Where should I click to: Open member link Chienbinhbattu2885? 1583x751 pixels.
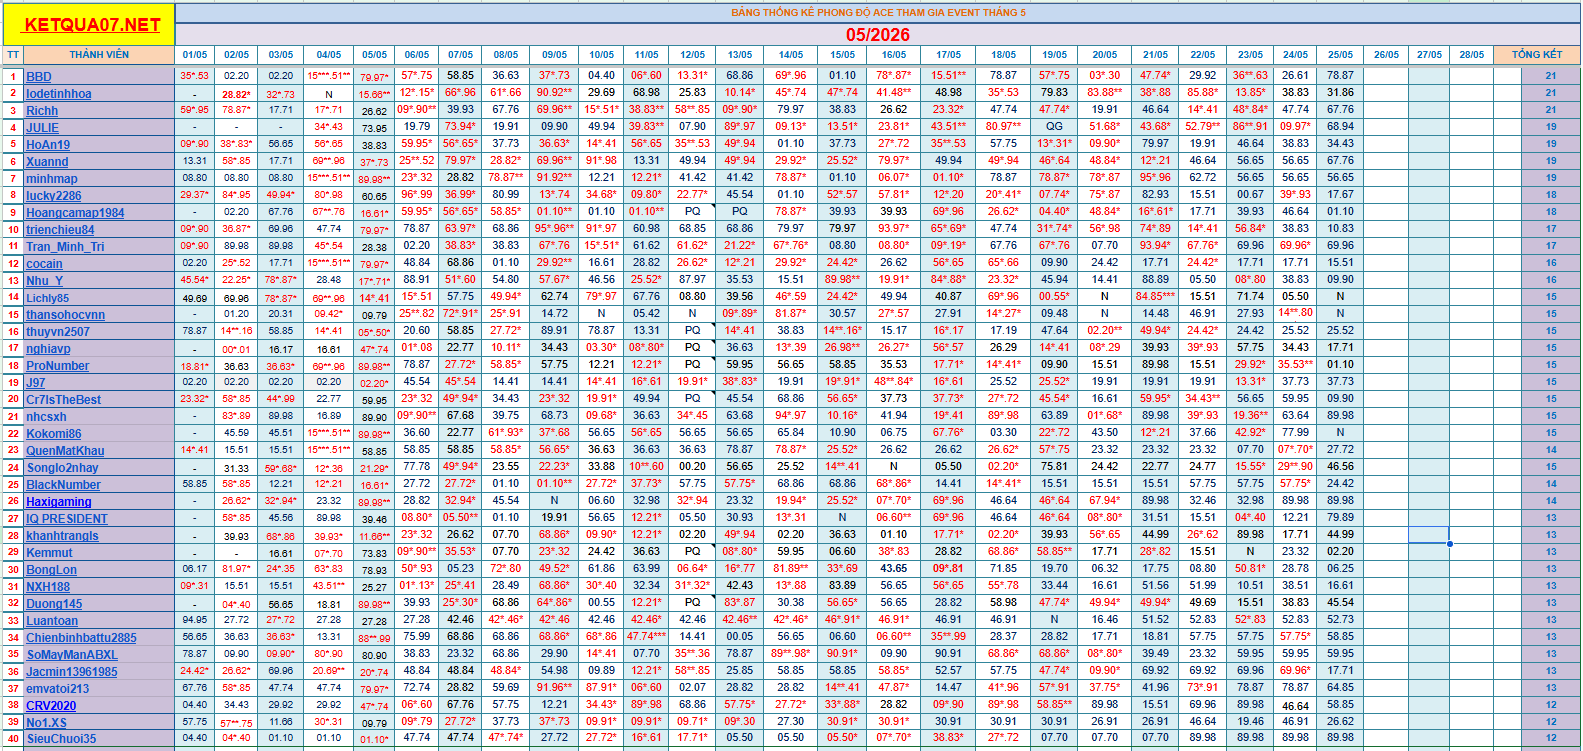[81, 638]
